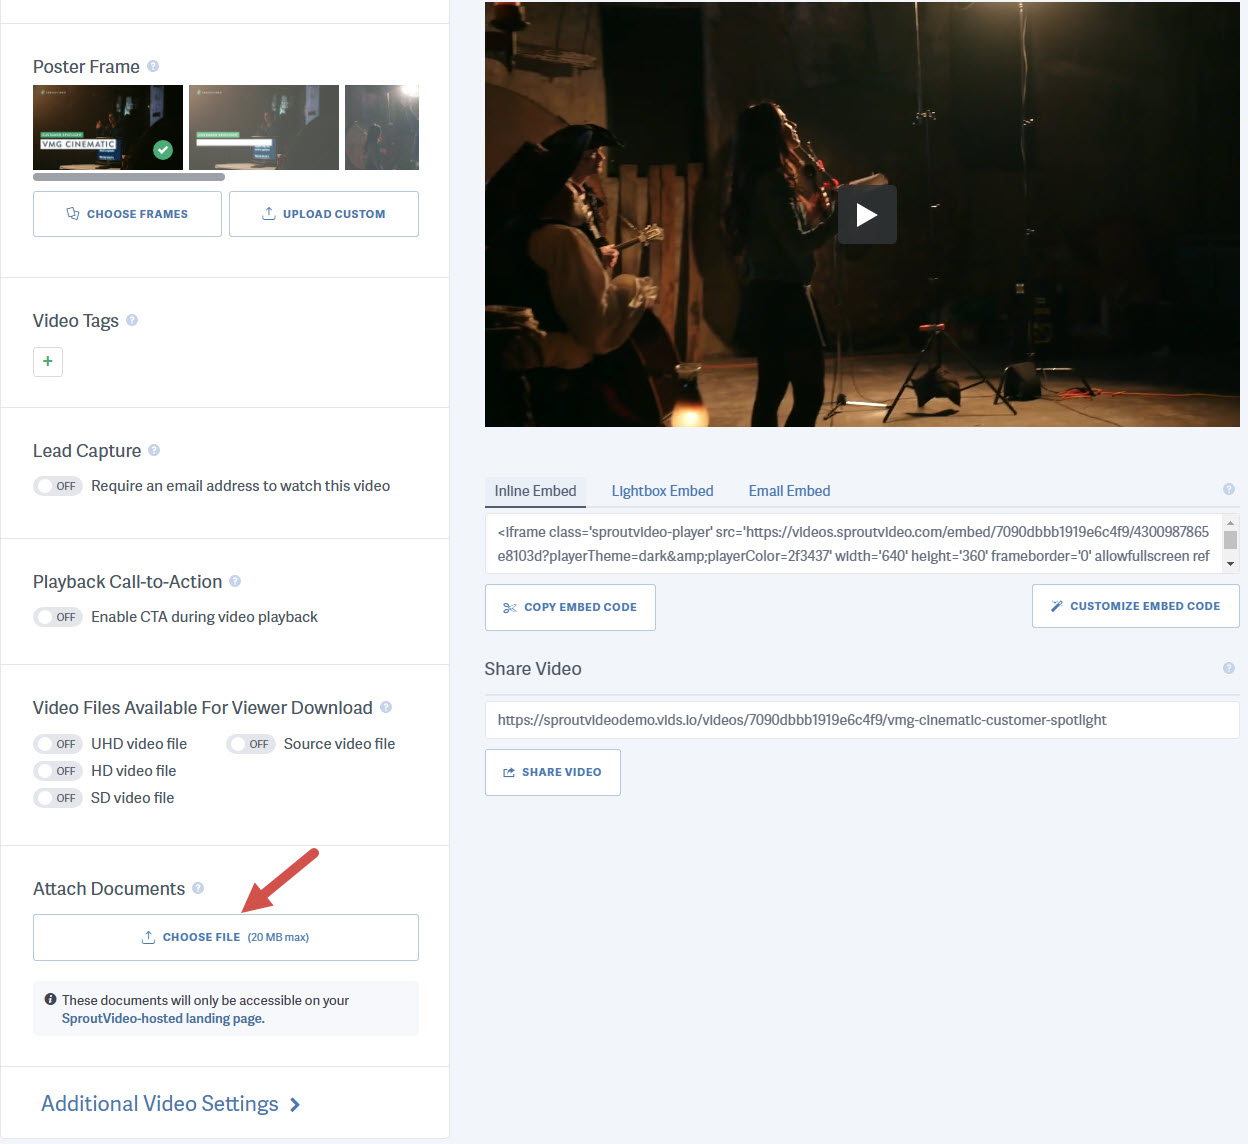Switch to the Lightbox Embed tab
The height and width of the screenshot is (1144, 1248).
(662, 490)
